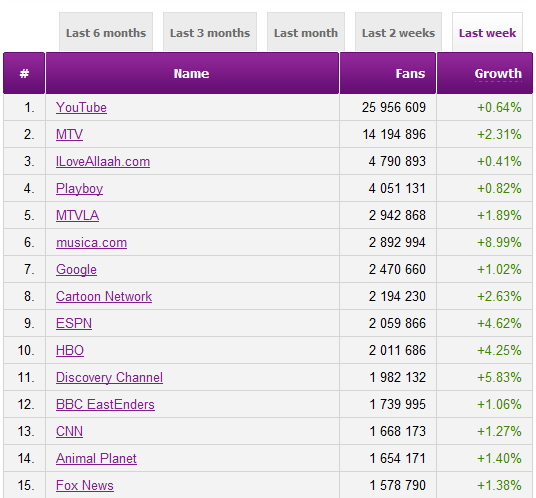Click HBO's growth value +4.25%

499,350
